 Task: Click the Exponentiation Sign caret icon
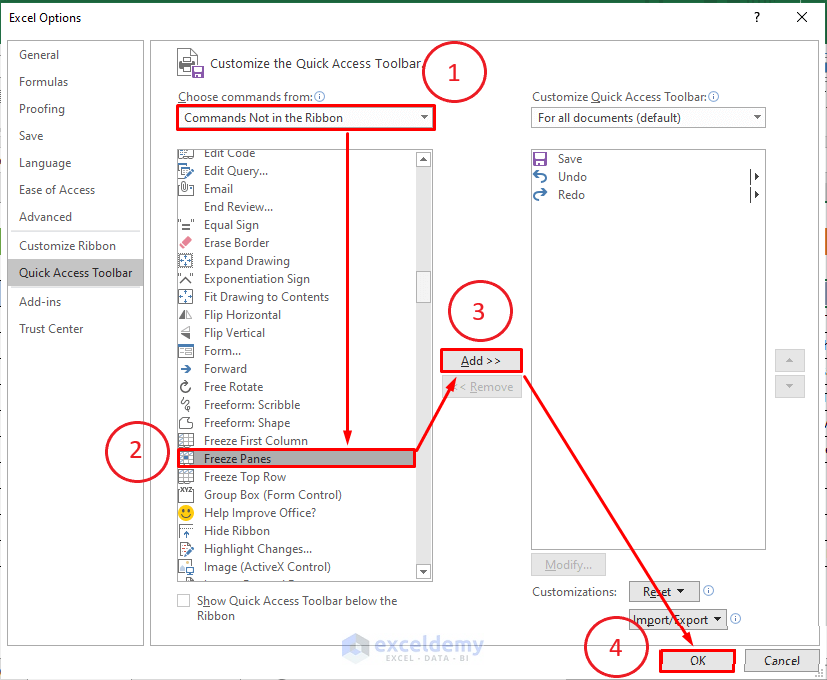click(186, 279)
